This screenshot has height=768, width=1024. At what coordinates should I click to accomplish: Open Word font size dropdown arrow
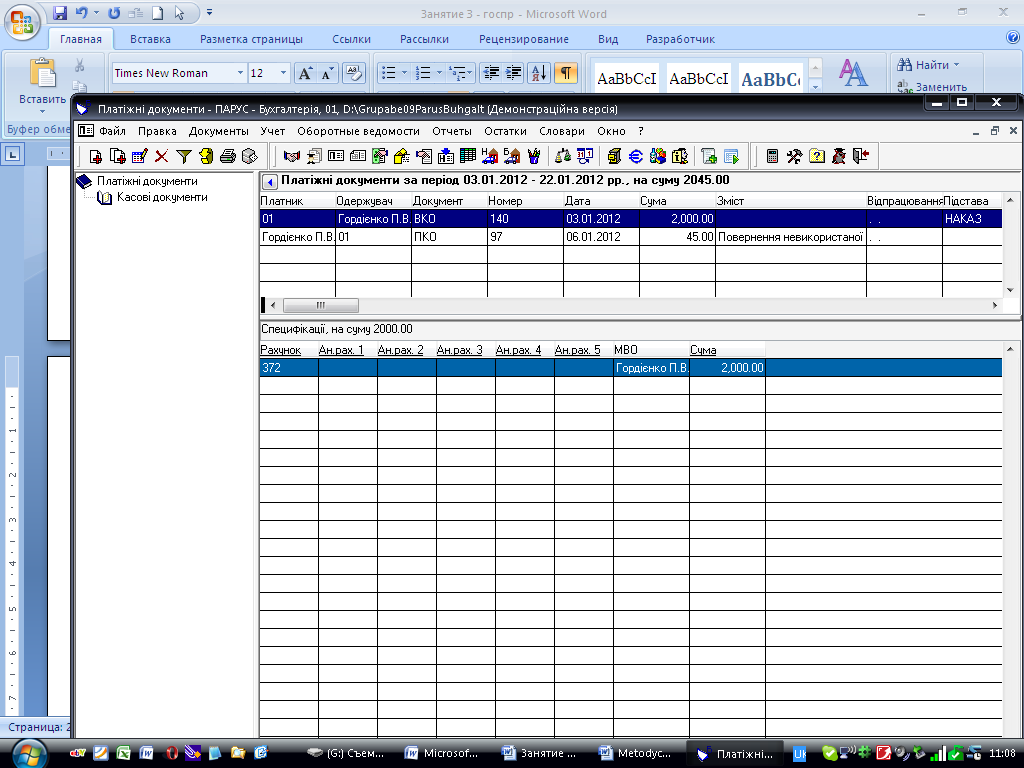[x=283, y=72]
